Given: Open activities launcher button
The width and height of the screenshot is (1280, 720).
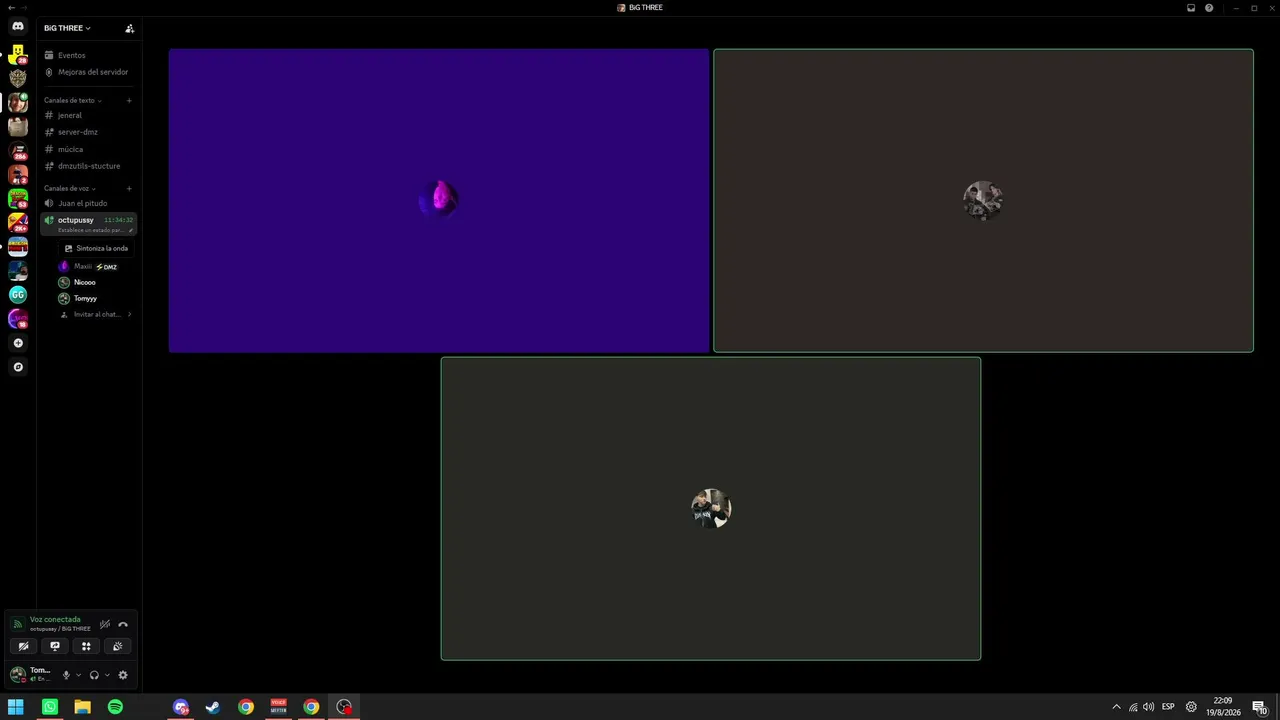Looking at the screenshot, I should click(86, 646).
